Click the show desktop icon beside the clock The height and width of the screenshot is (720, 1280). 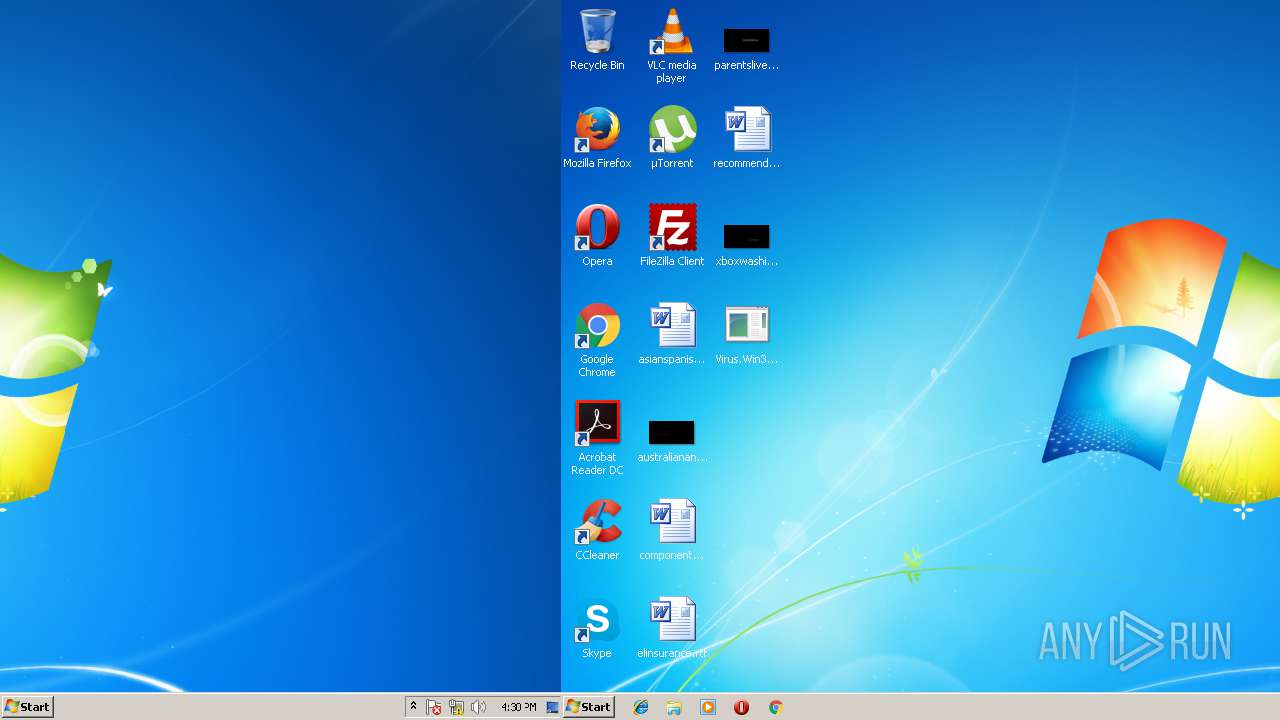(x=552, y=707)
